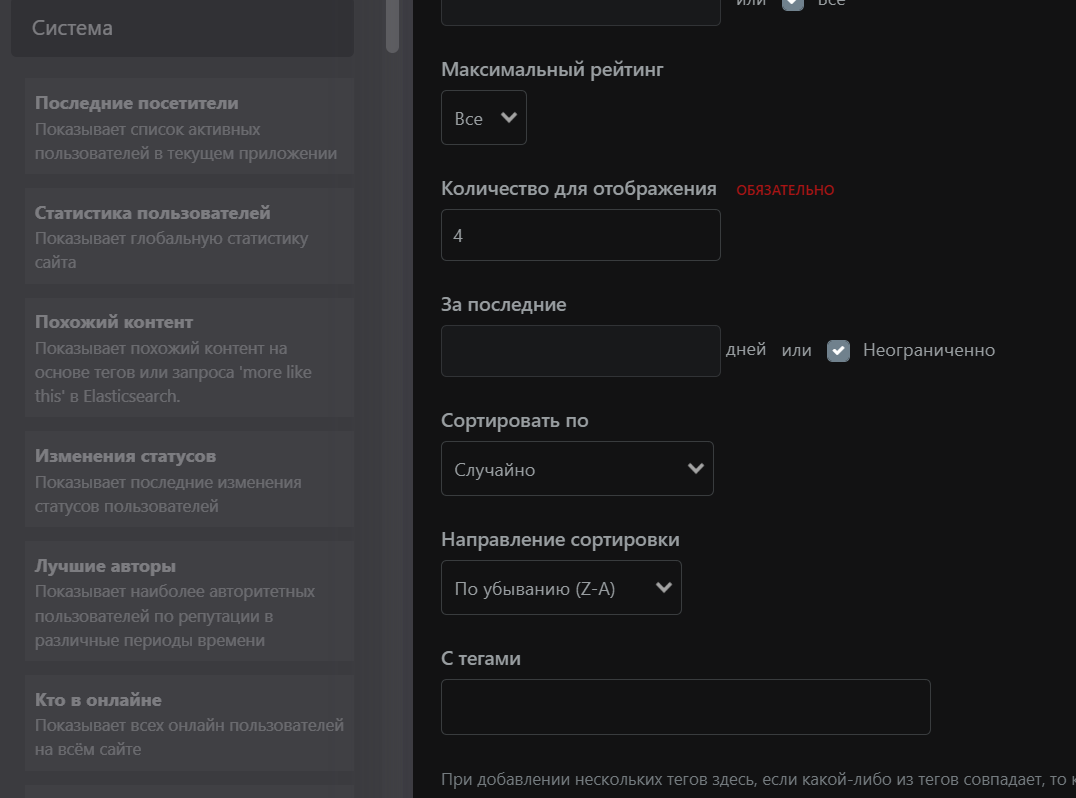The width and height of the screenshot is (1076, 798).
Task: Open the Сортировать по dropdown
Action: [x=577, y=469]
